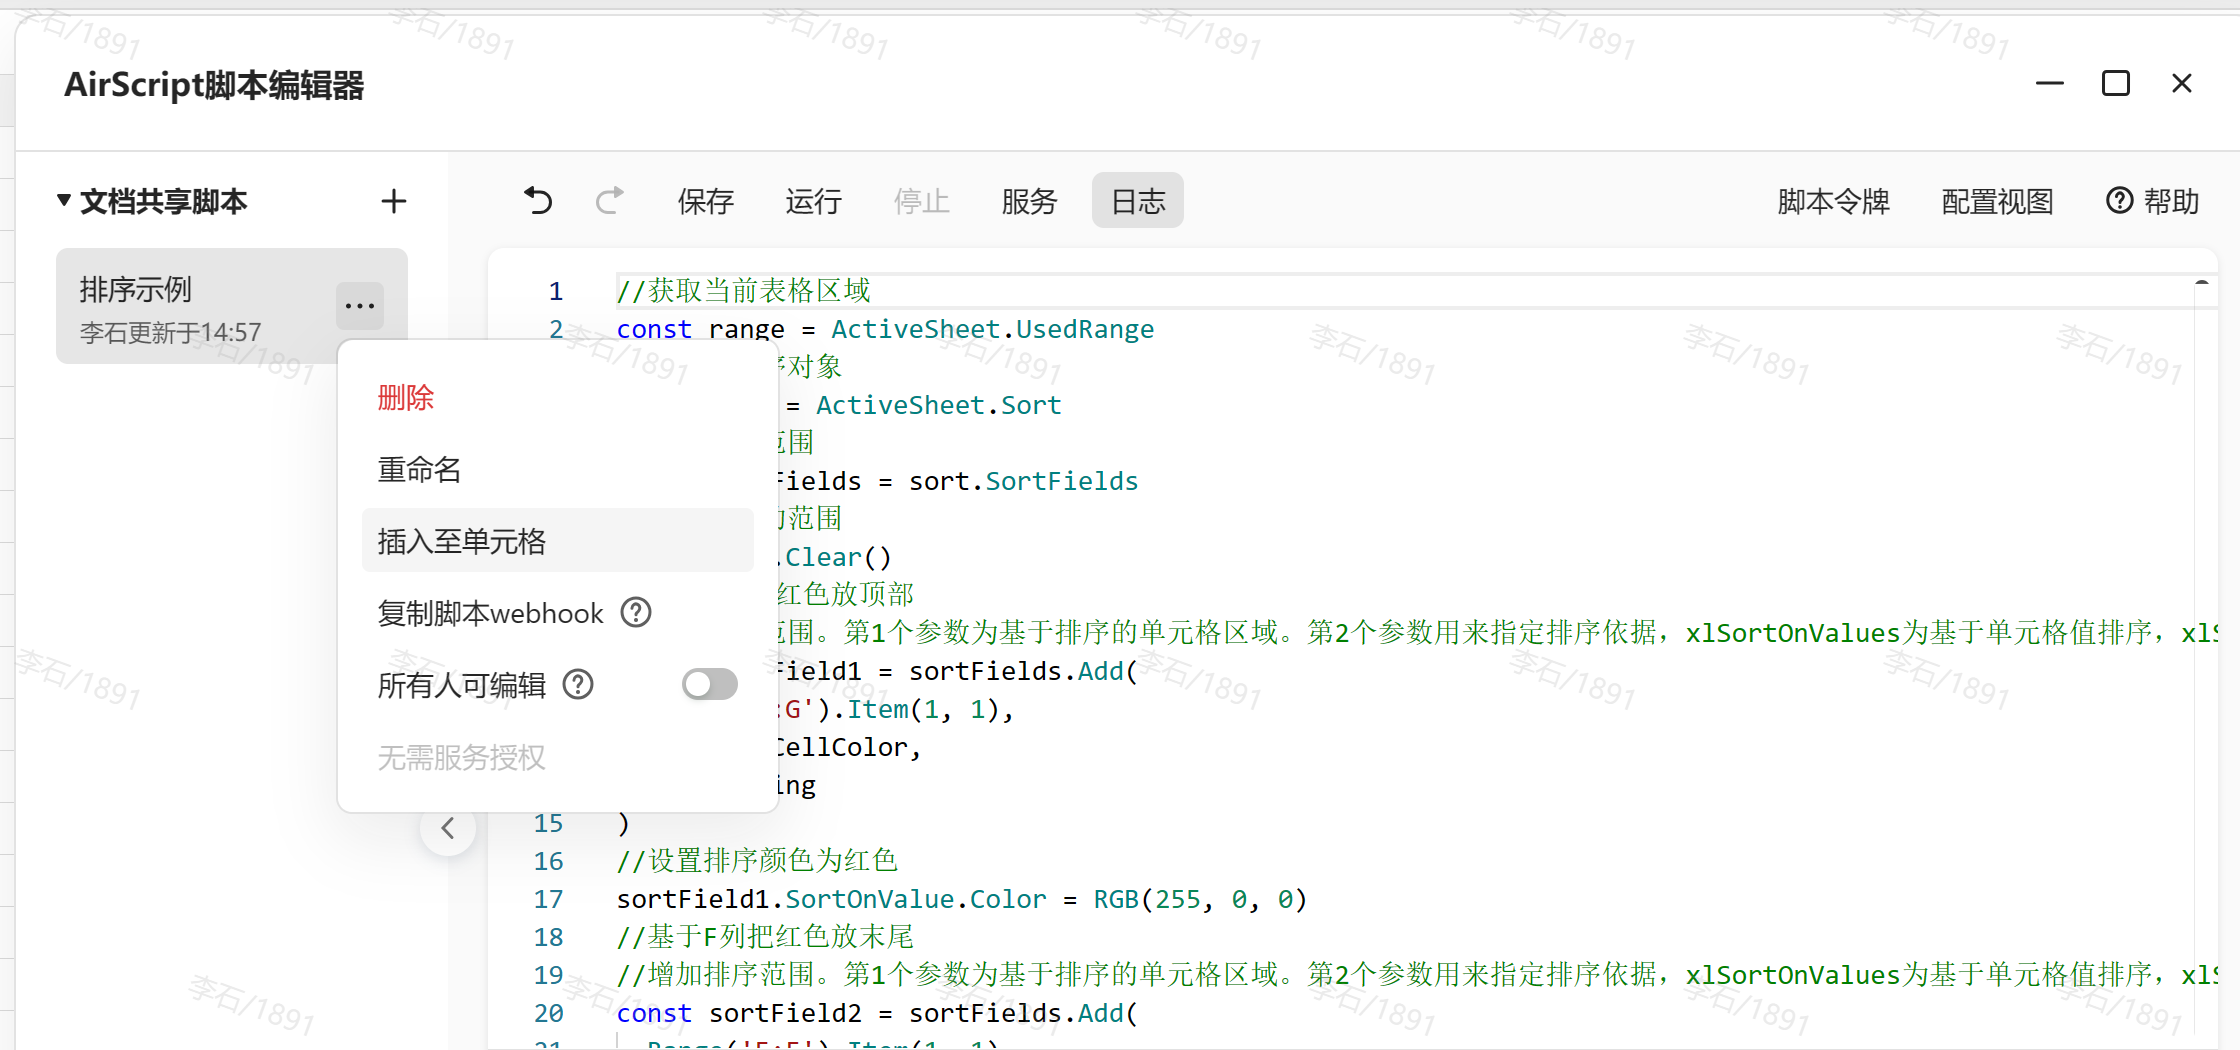Select 插入至单元格 menu entry
This screenshot has width=2240, height=1050.
pos(558,540)
